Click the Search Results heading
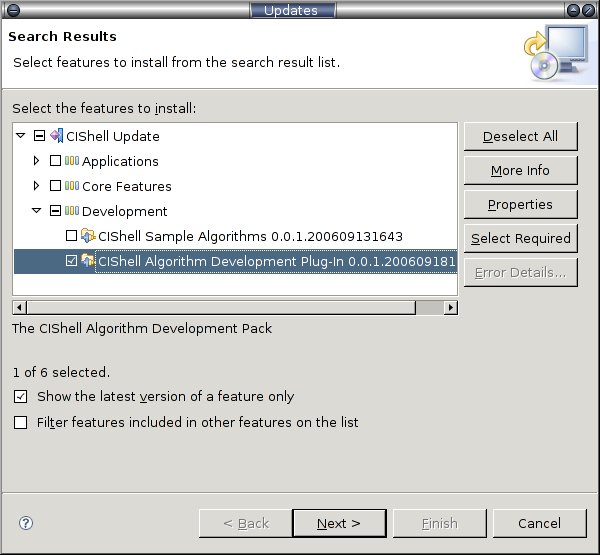 click(62, 36)
